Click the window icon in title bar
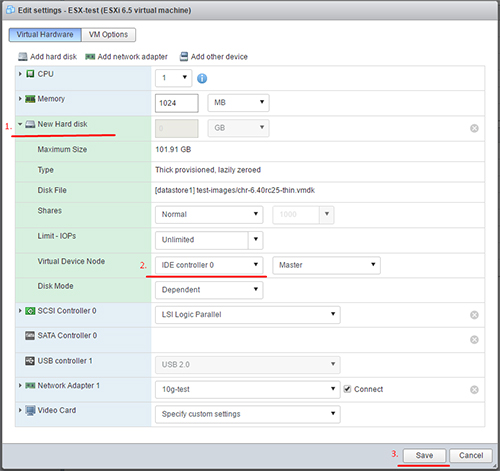 pyautogui.click(x=10, y=10)
